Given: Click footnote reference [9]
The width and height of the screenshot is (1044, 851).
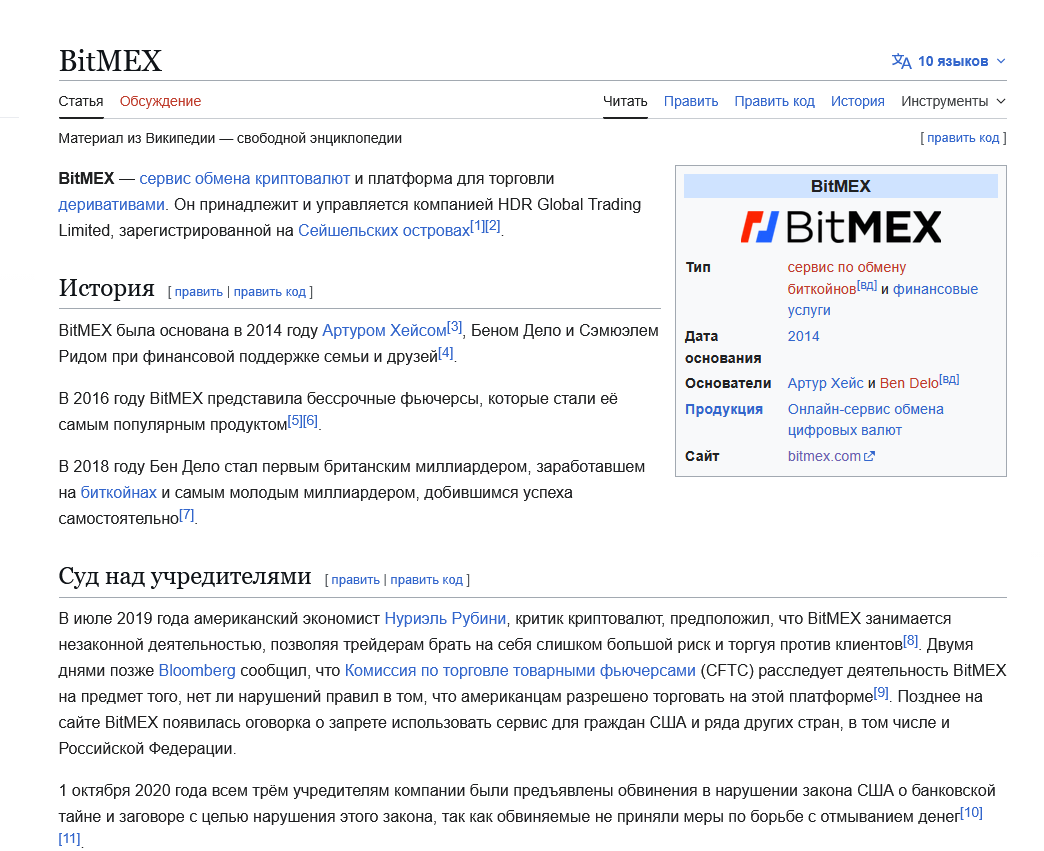Looking at the screenshot, I should [x=881, y=693].
